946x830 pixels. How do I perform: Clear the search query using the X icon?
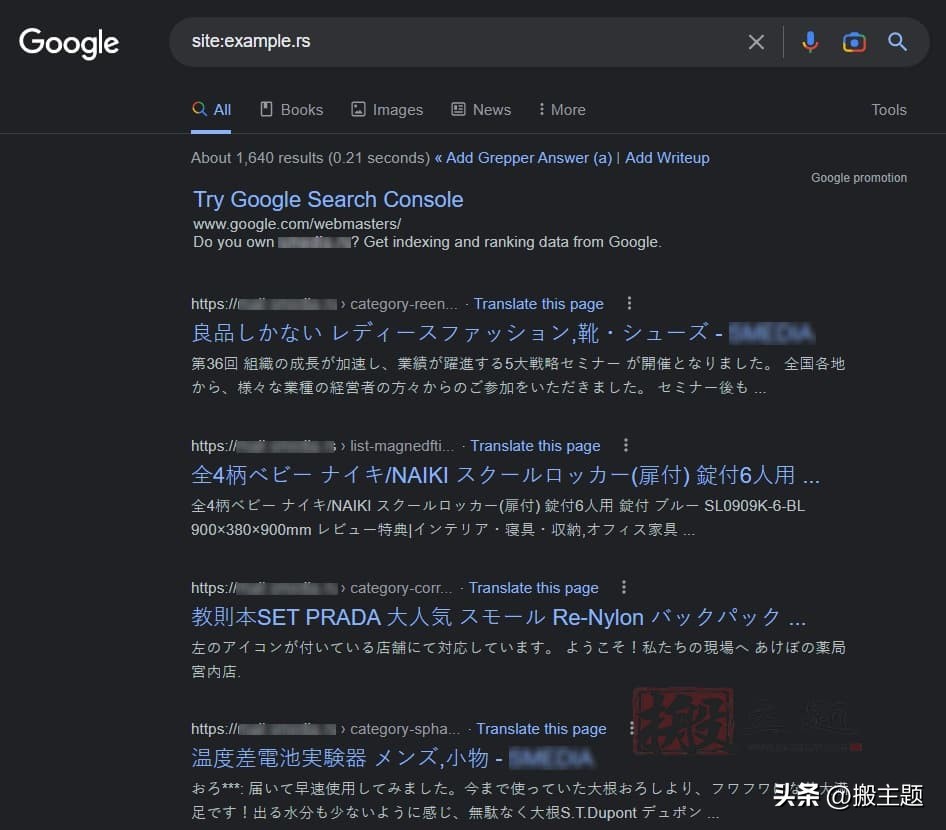click(x=756, y=42)
